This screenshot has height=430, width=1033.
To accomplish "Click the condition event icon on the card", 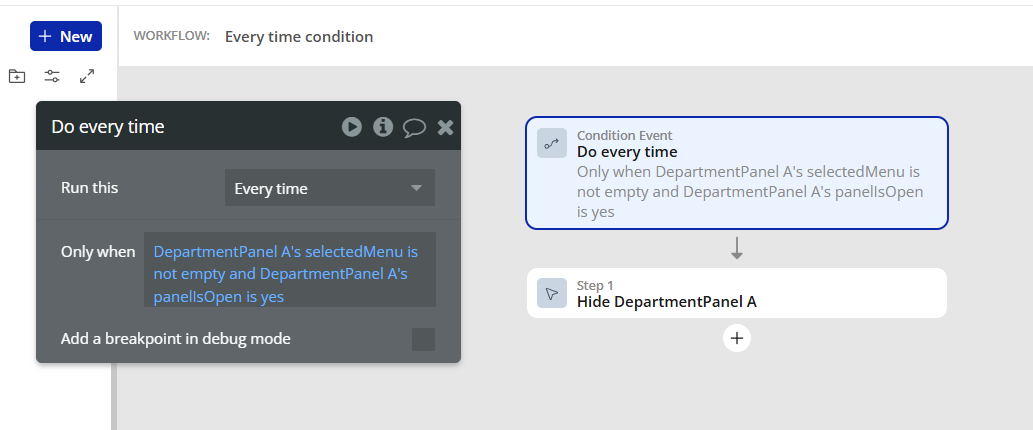I will pyautogui.click(x=552, y=143).
